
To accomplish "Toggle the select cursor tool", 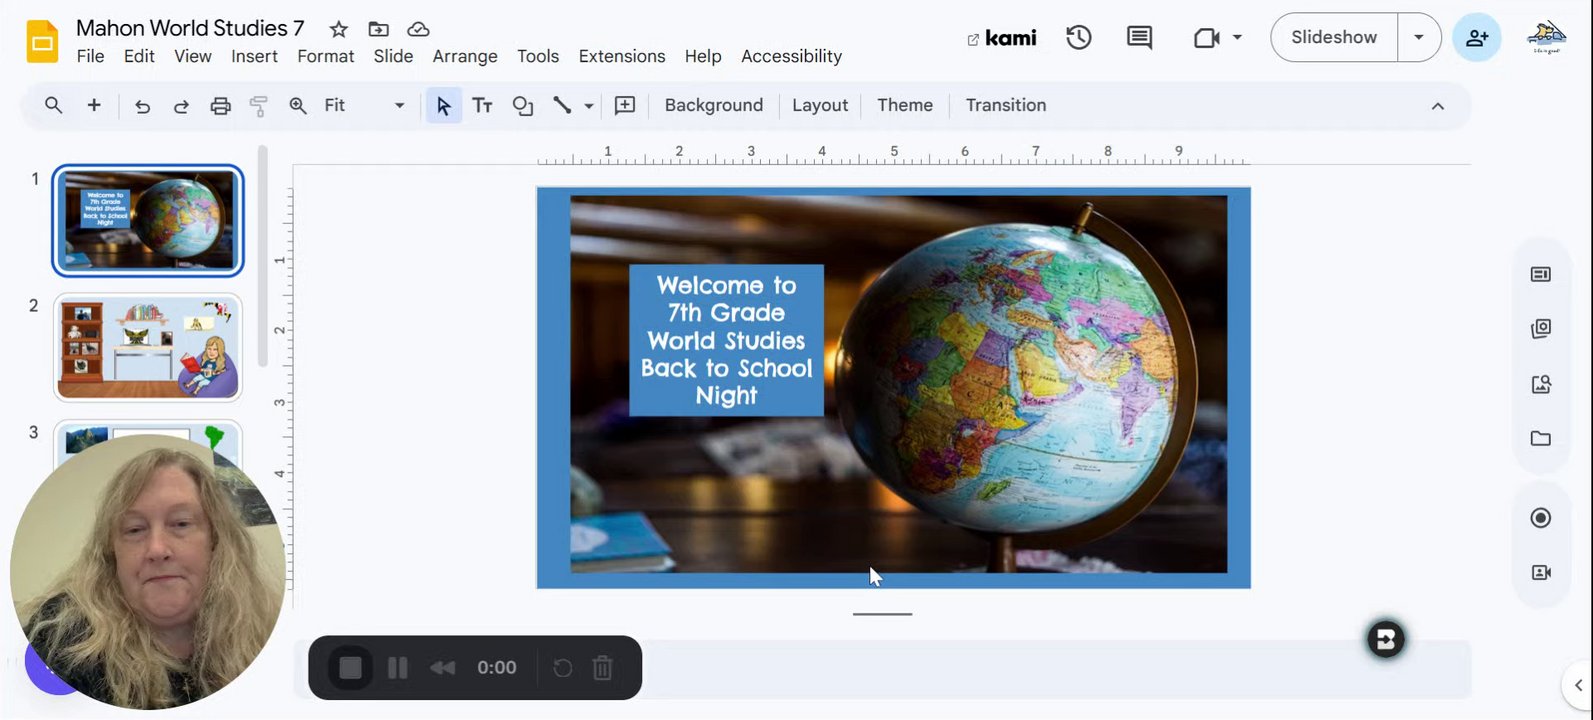I will [x=443, y=106].
